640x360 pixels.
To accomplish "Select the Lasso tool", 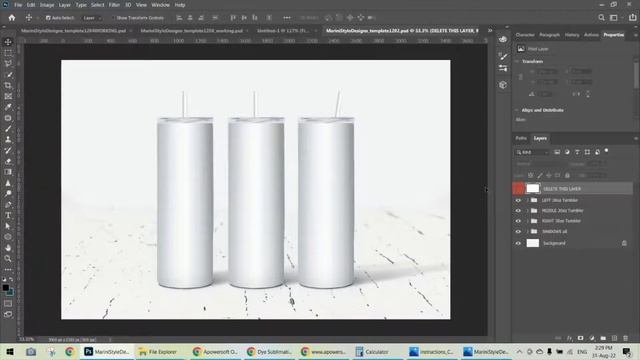I will (8, 64).
